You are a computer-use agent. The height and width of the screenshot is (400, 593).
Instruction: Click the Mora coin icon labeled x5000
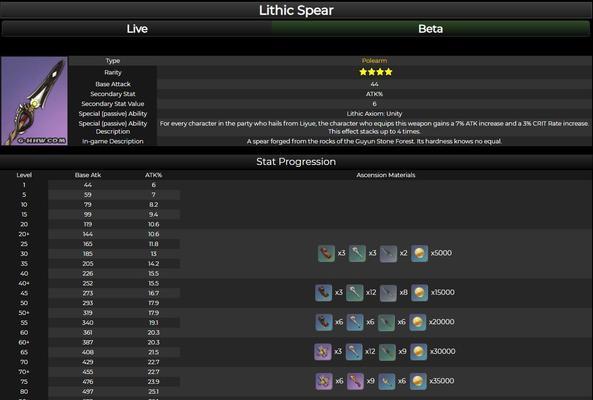(x=419, y=253)
